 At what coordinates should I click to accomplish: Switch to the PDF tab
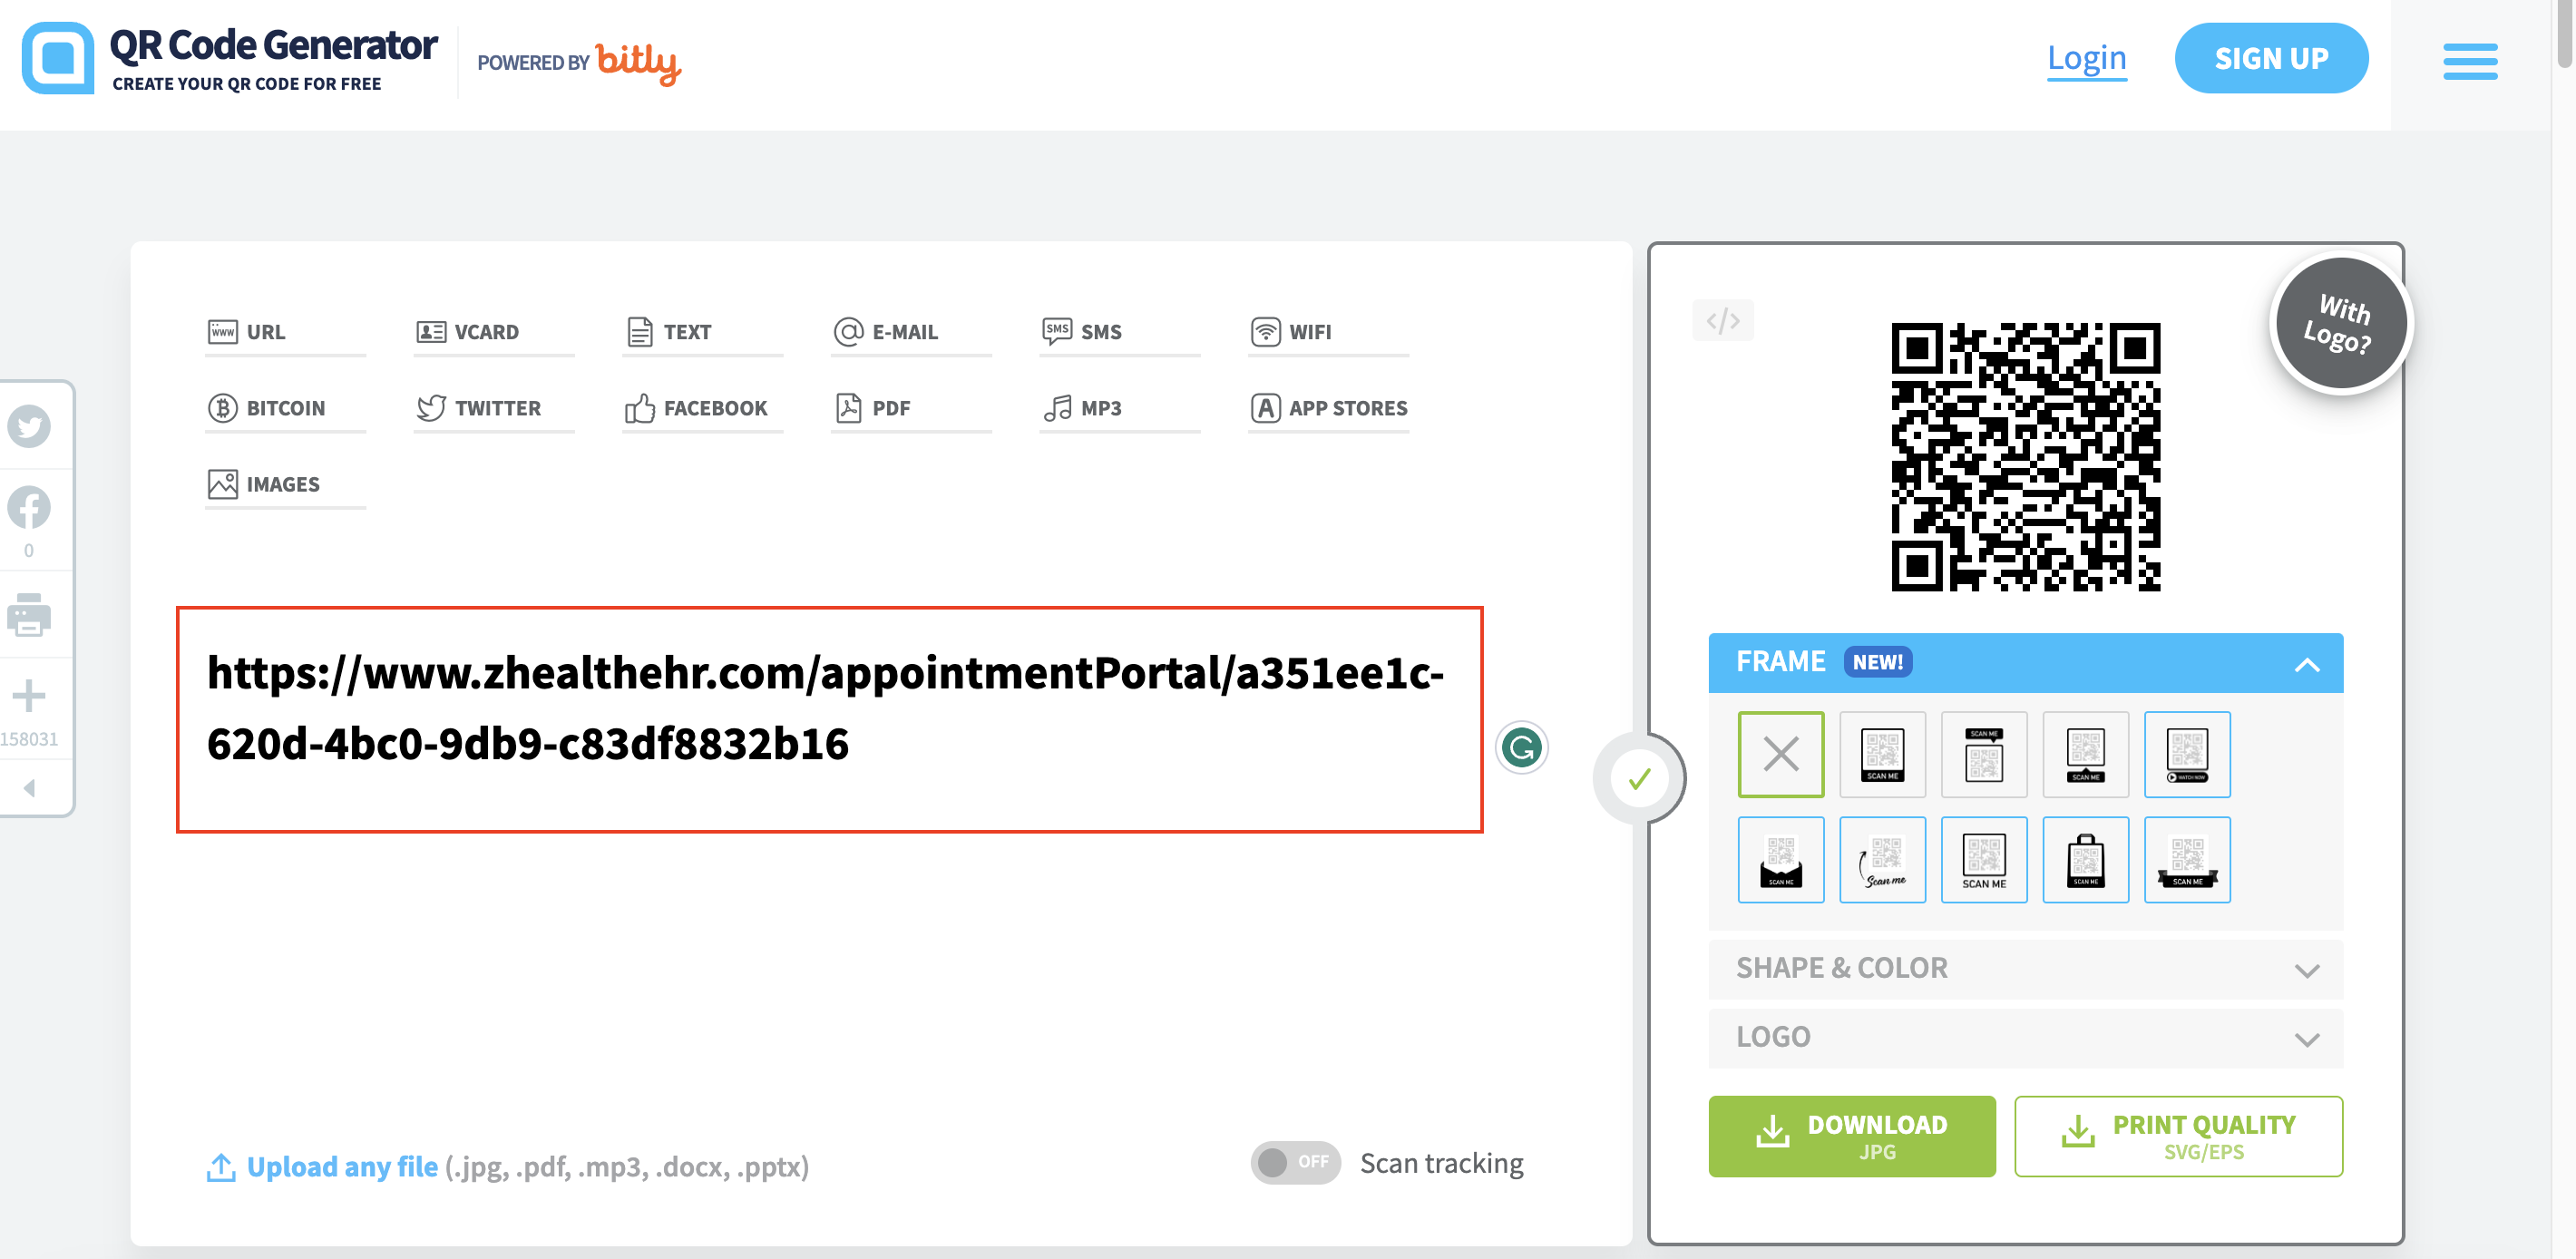point(911,408)
